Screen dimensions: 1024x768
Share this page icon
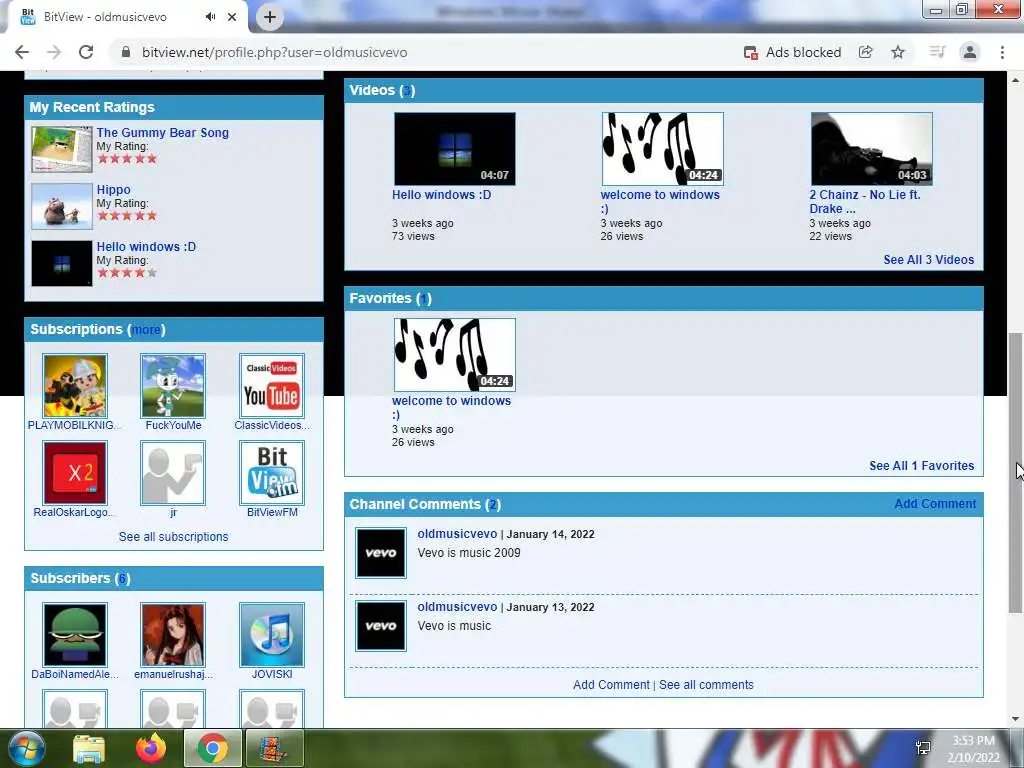(865, 52)
